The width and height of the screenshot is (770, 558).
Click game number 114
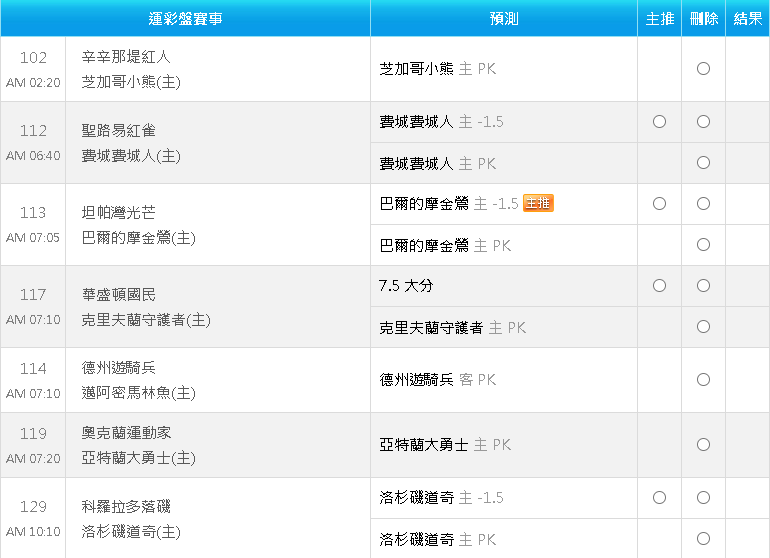[x=33, y=368]
